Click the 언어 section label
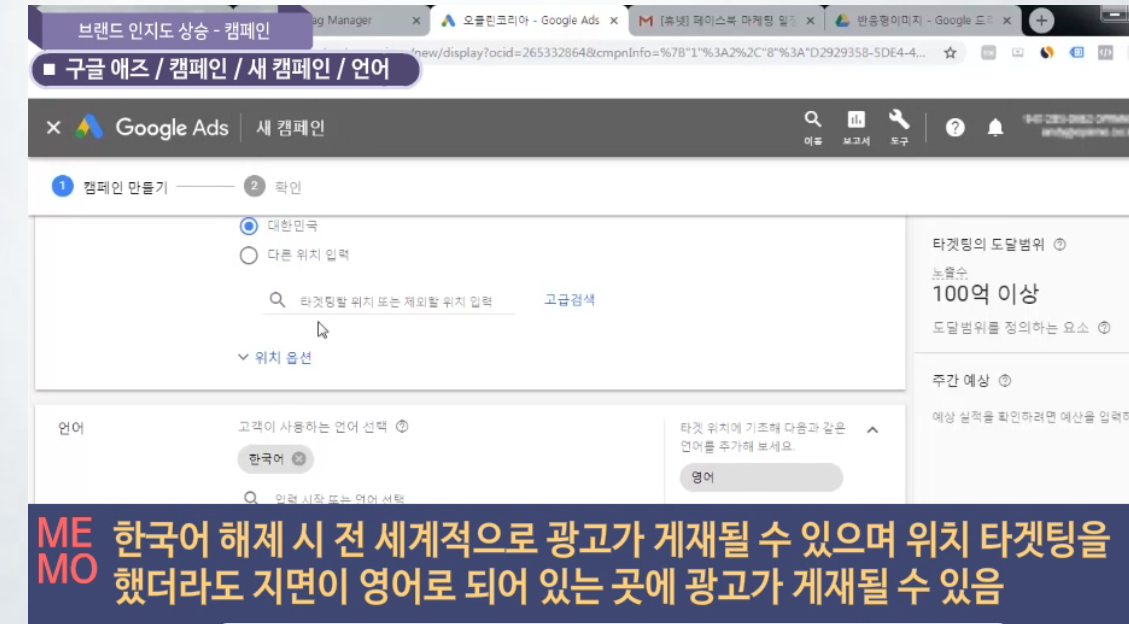 coord(71,428)
